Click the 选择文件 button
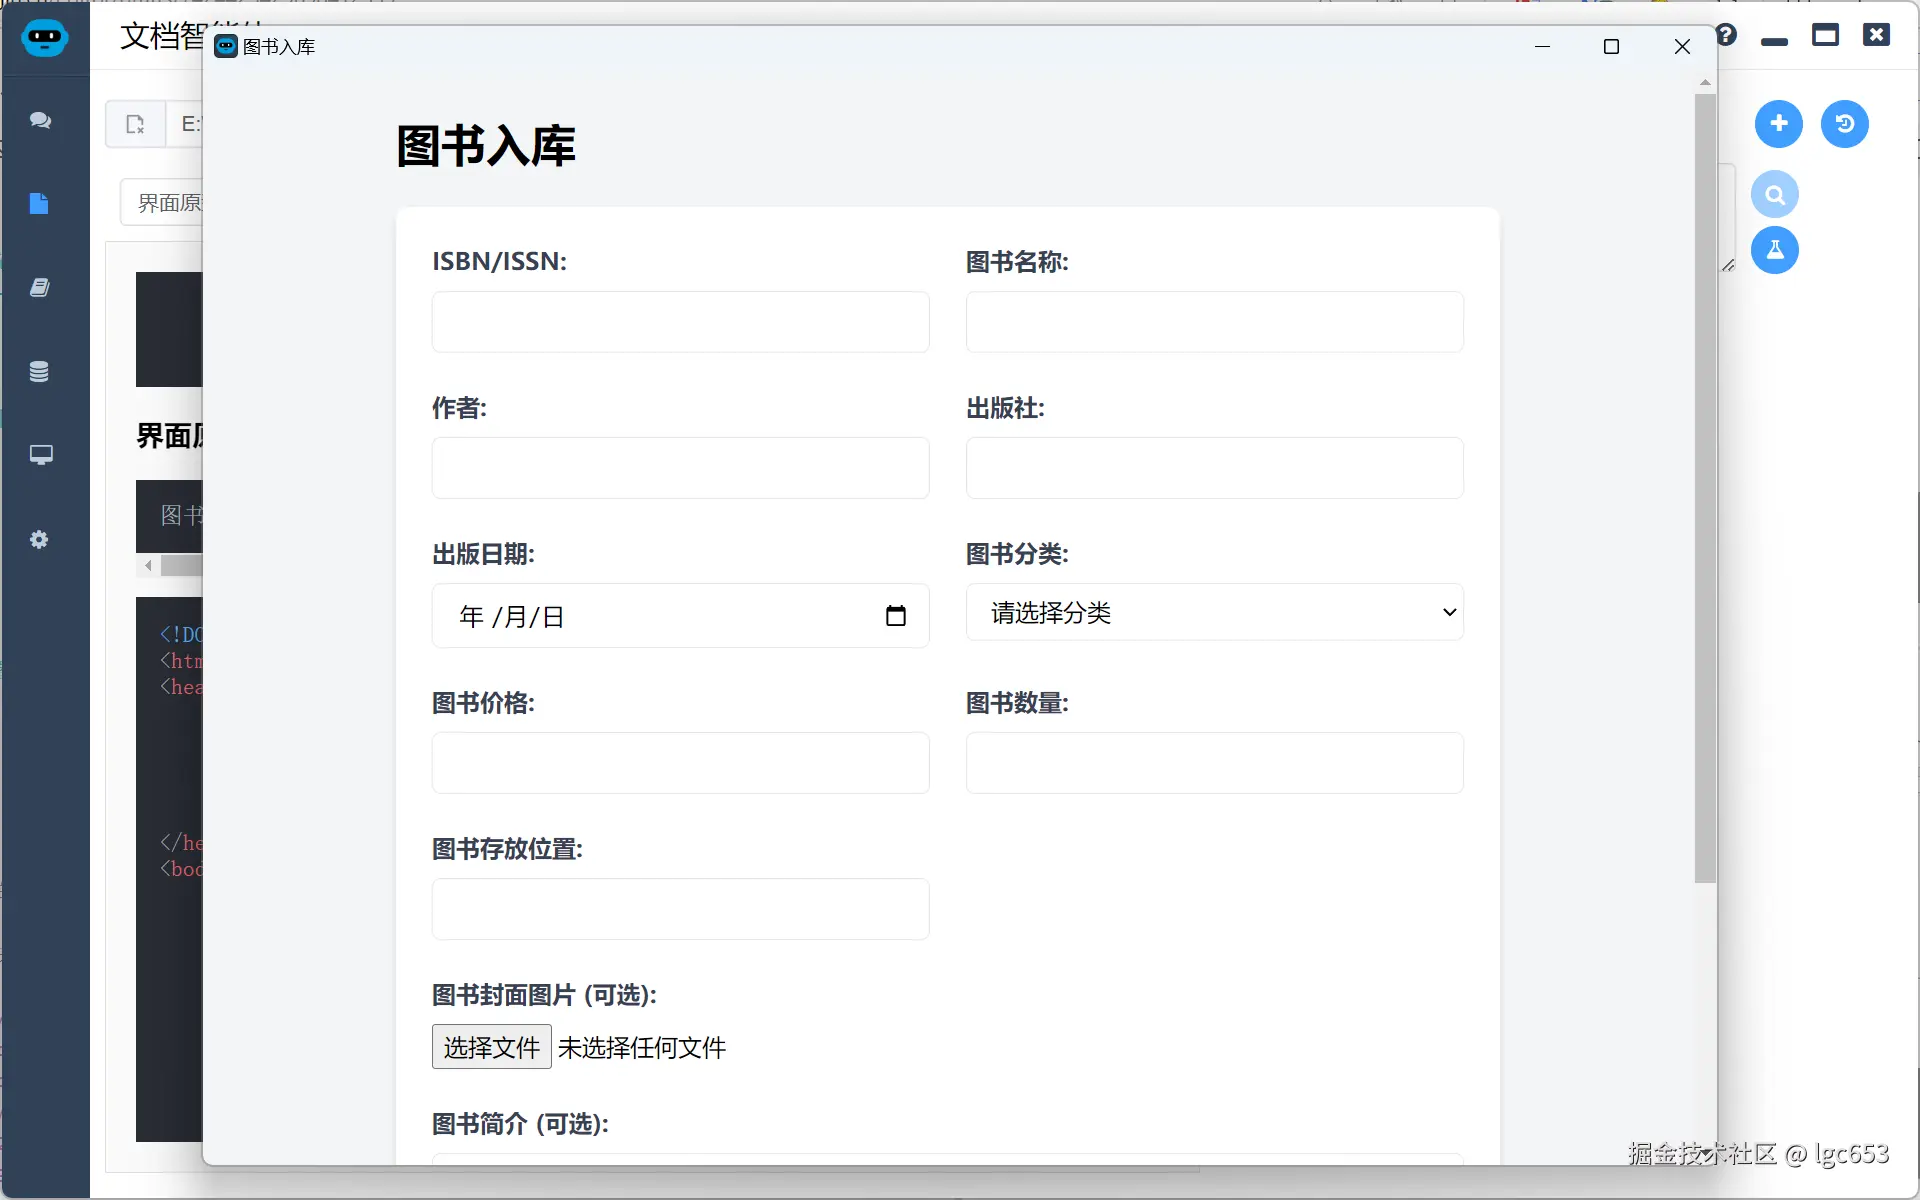Viewport: 1920px width, 1200px height. pos(491,1047)
